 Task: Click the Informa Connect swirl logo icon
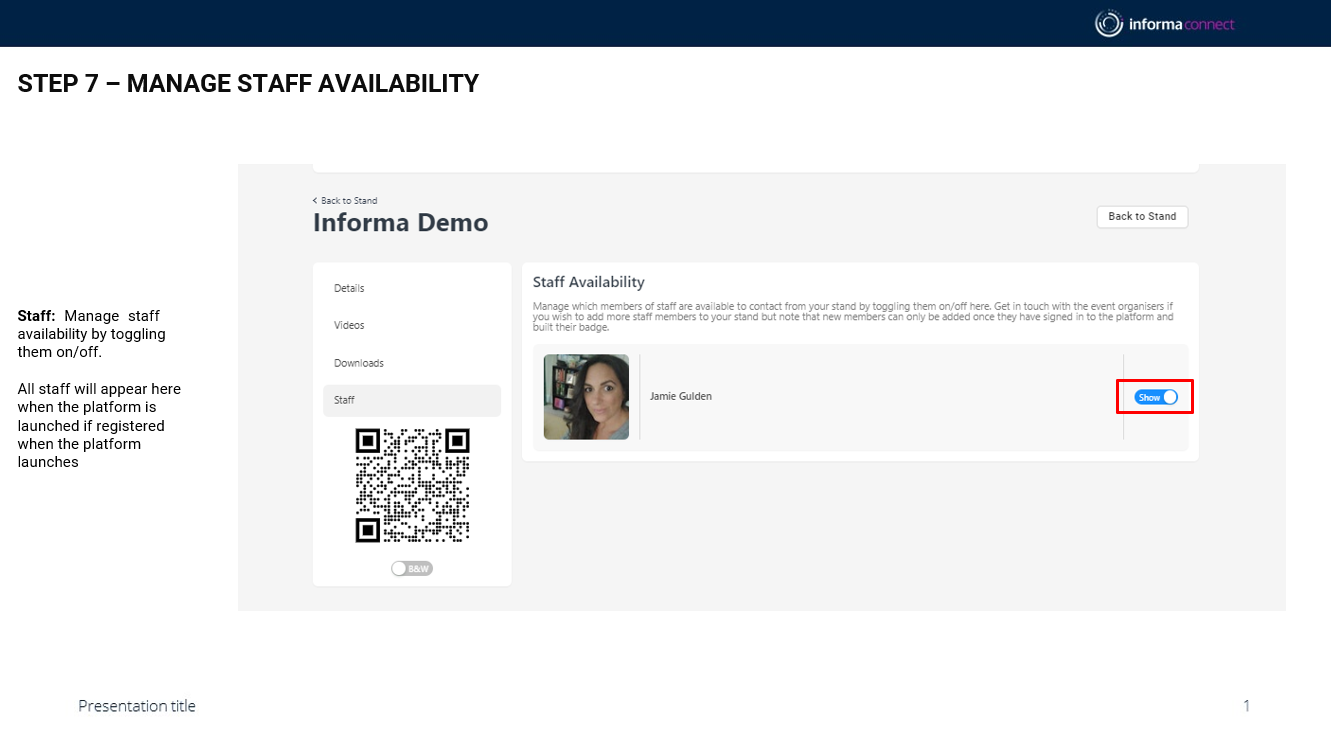tap(1108, 24)
